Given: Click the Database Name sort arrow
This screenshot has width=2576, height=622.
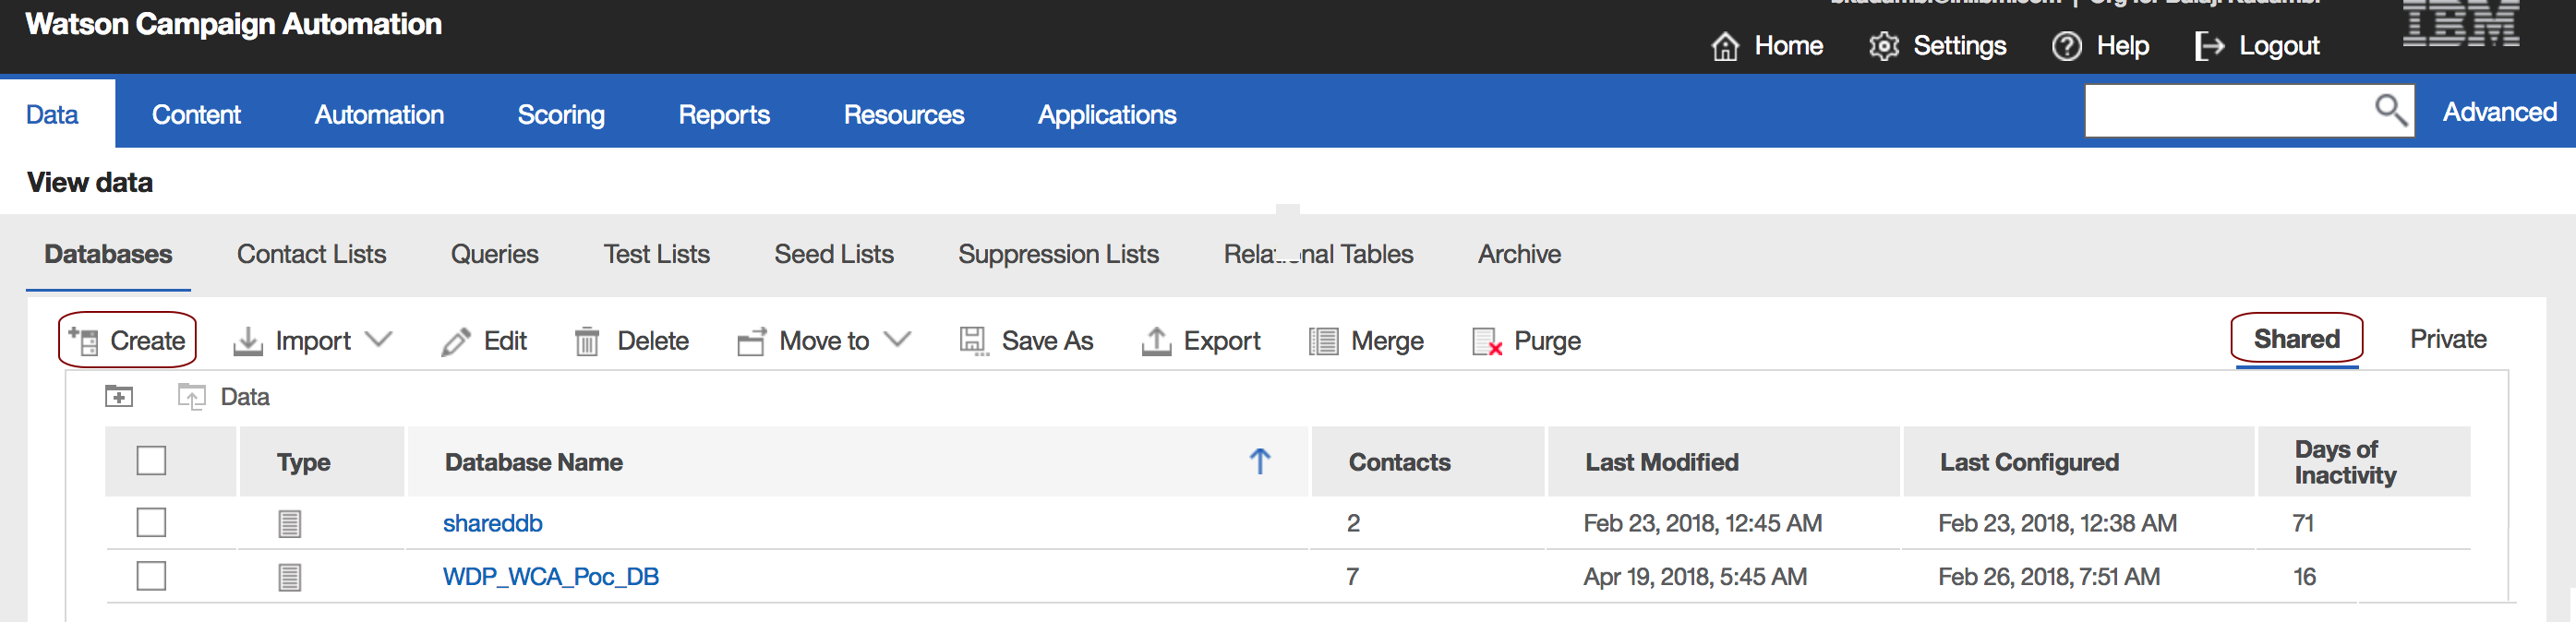Looking at the screenshot, I should tap(1260, 461).
